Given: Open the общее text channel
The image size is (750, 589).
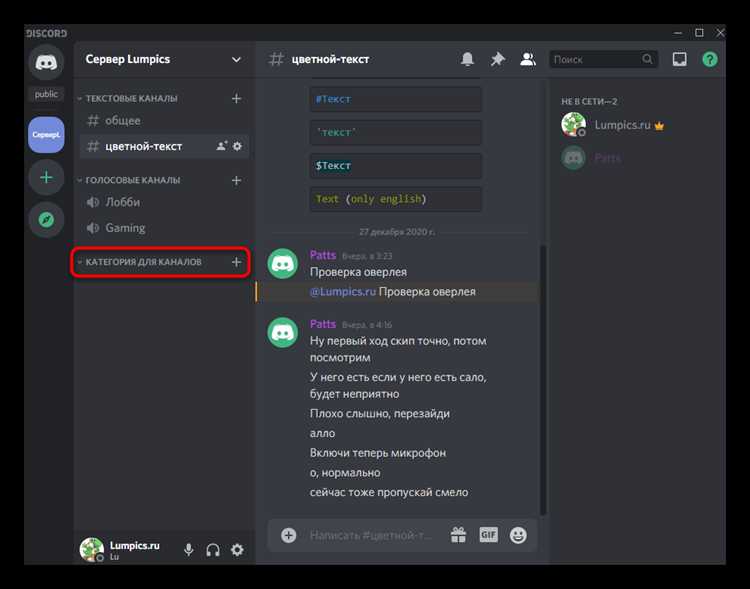Looking at the screenshot, I should point(164,121).
